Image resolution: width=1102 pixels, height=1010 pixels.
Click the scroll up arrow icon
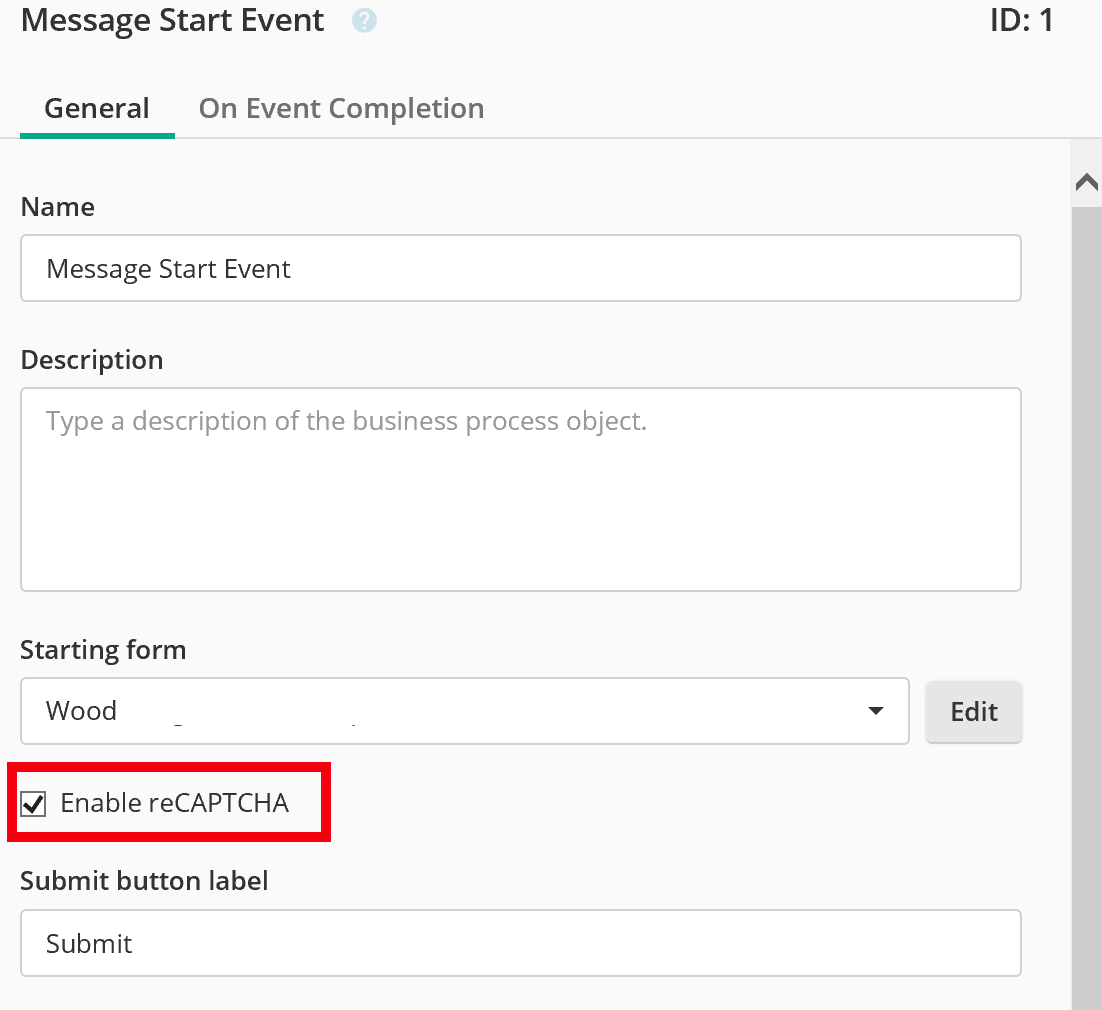[x=1086, y=182]
